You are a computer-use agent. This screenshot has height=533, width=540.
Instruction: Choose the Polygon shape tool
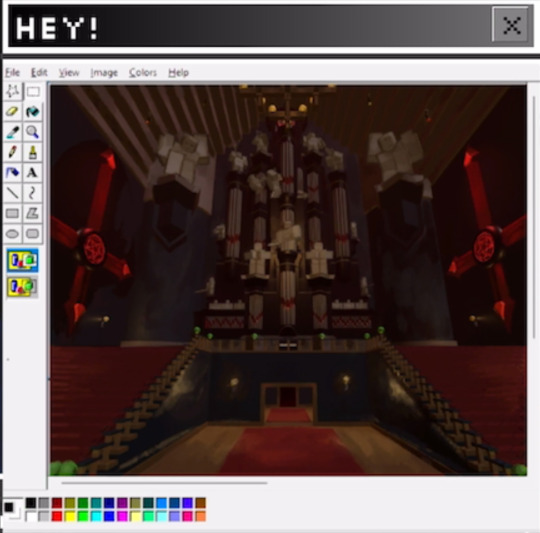33,213
